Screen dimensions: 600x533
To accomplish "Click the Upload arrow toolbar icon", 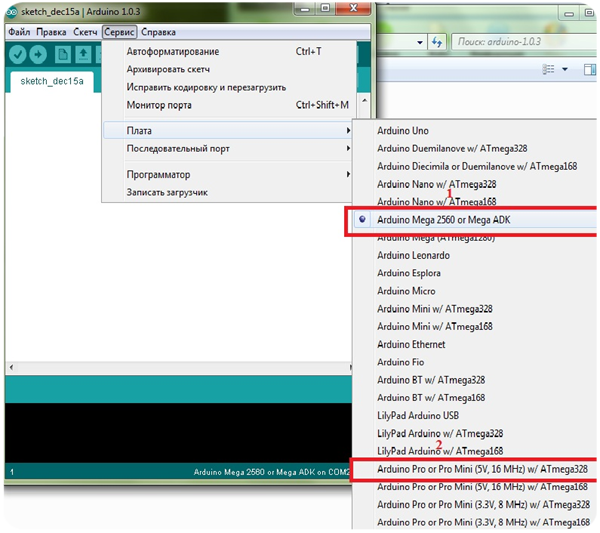I will 38,54.
